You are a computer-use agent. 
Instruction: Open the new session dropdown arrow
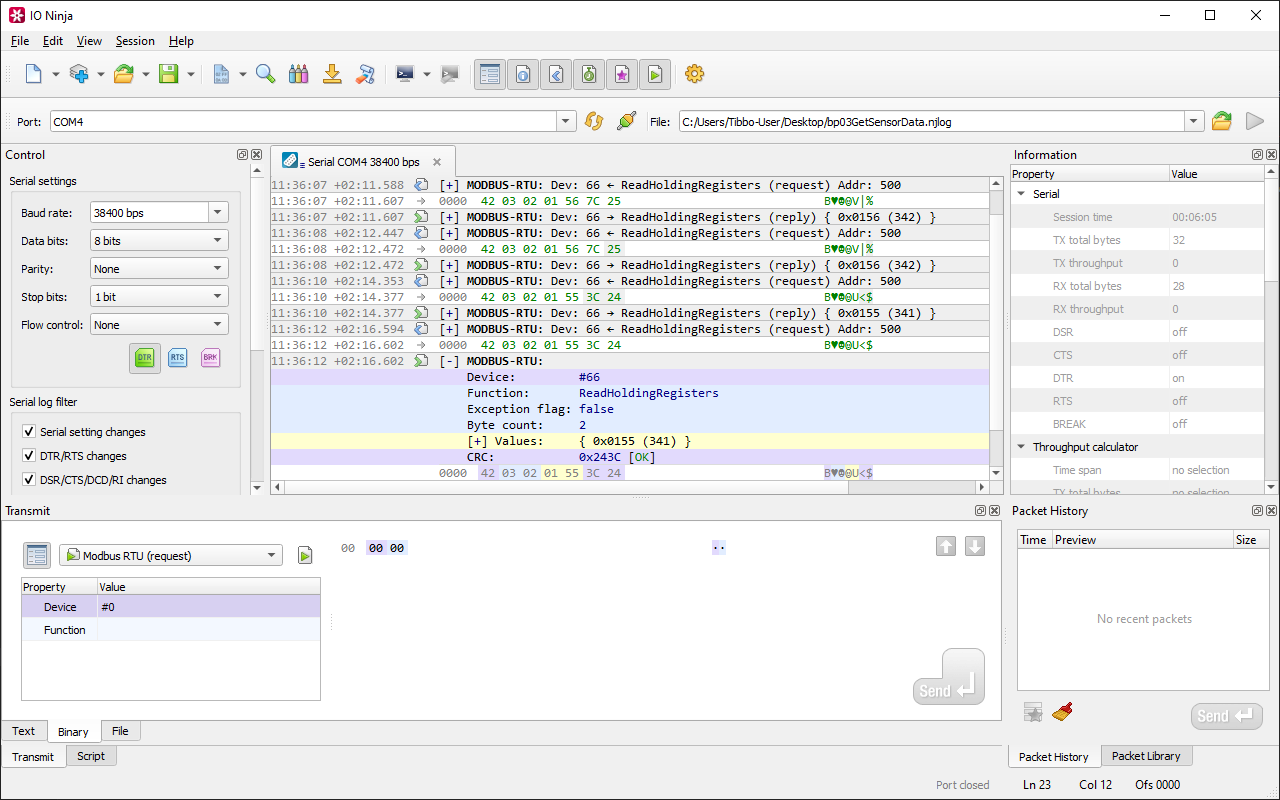(x=56, y=74)
